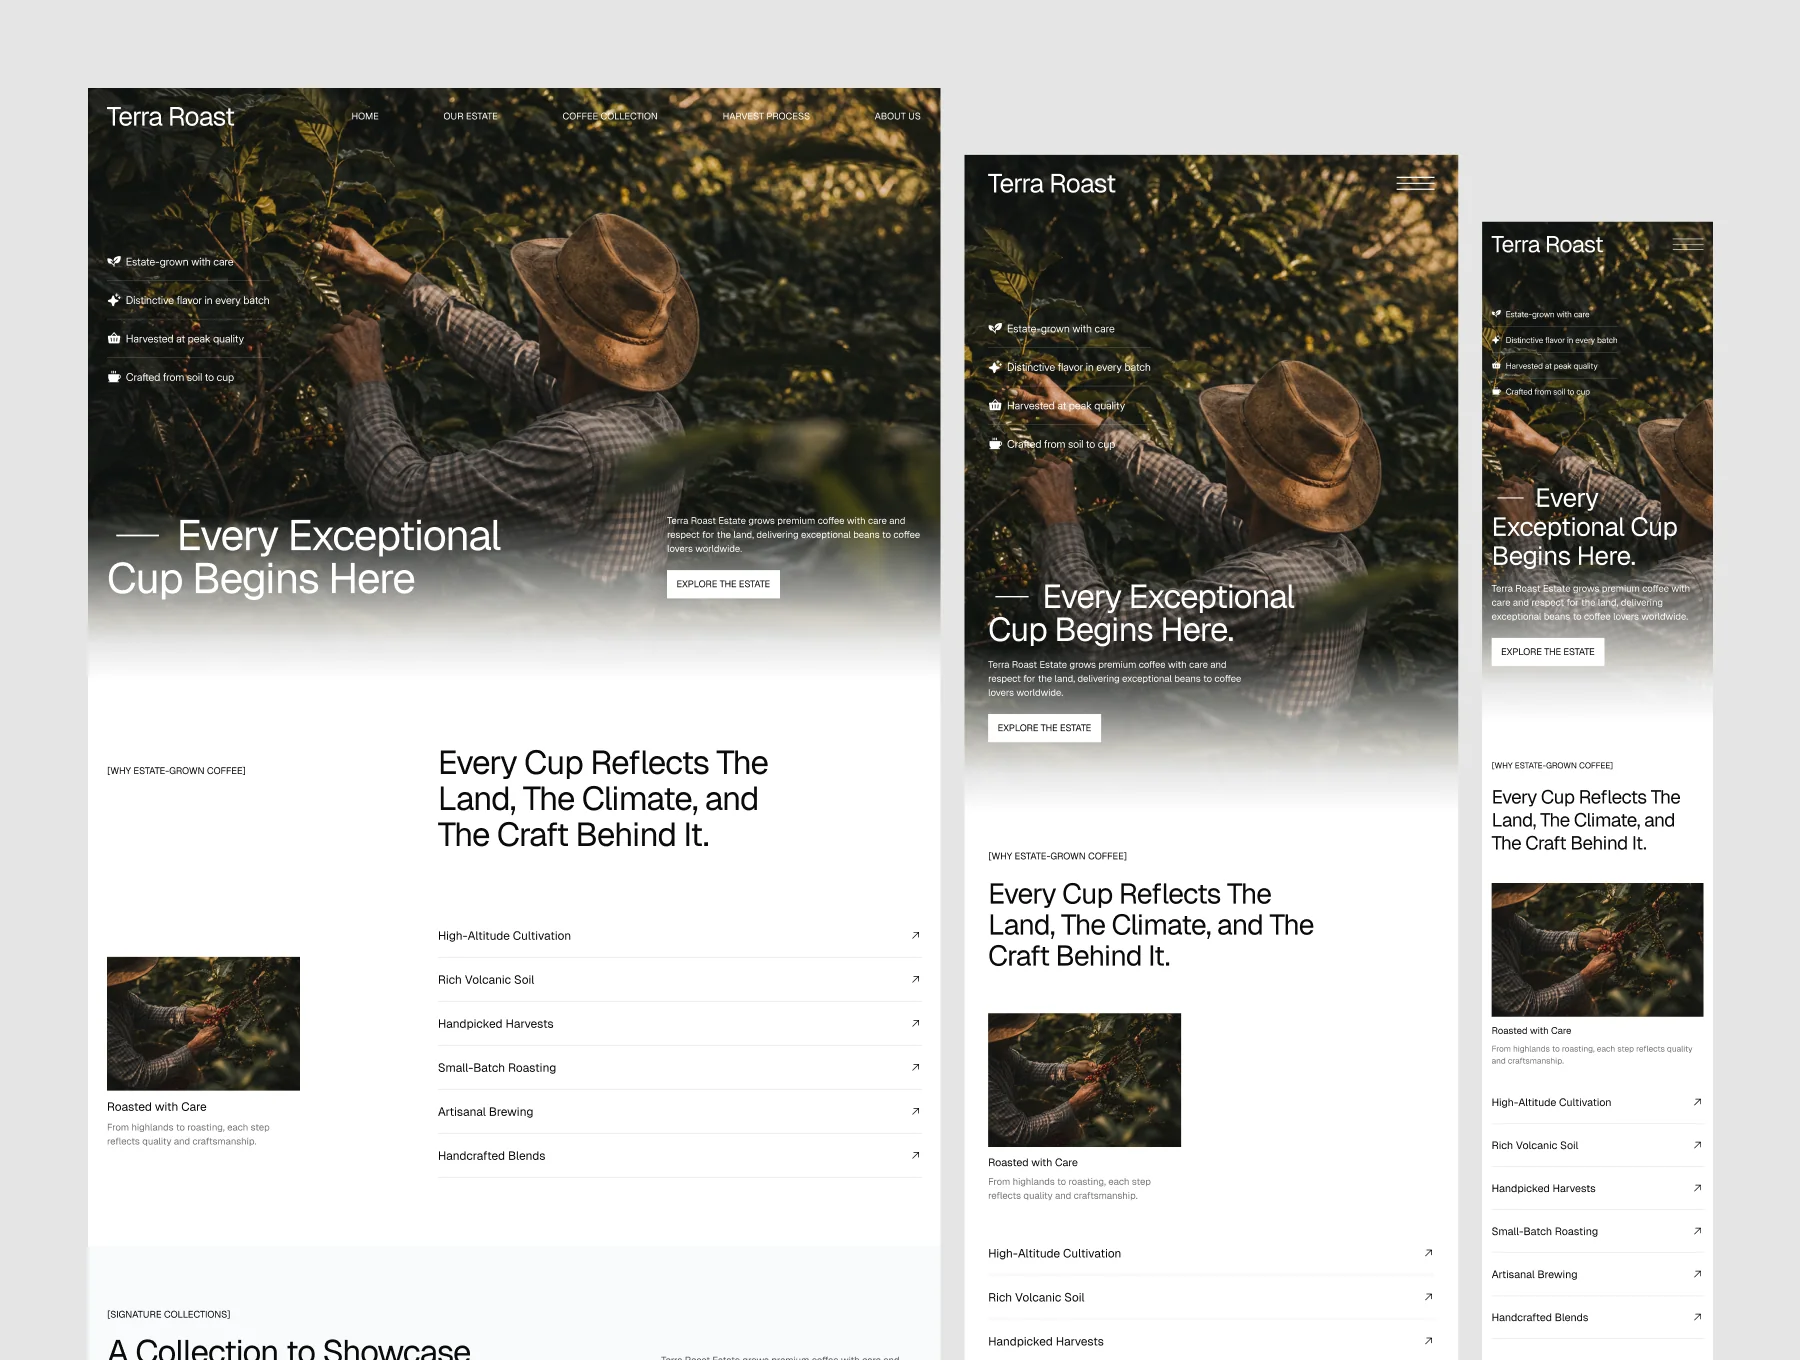Open the mobile layout hamburger menu
This screenshot has width=1800, height=1360.
[x=1688, y=244]
